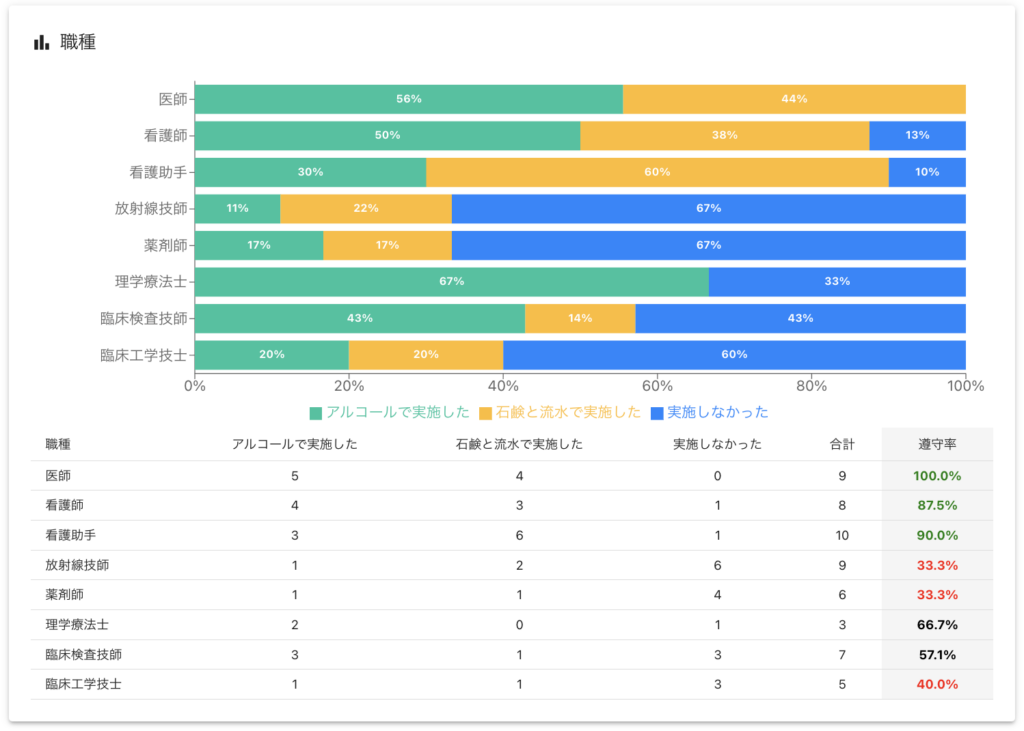Select the 医師 56% green bar segment

click(x=408, y=99)
